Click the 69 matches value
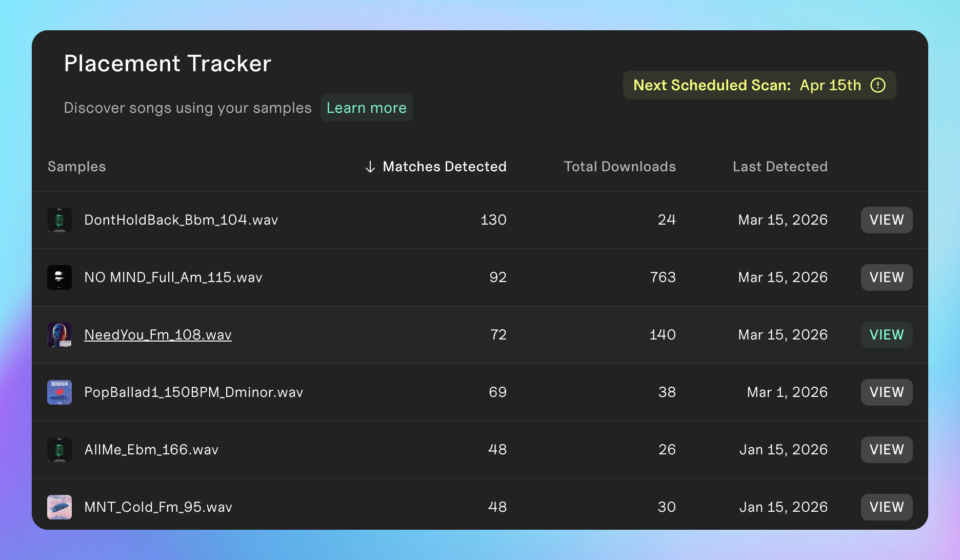 pyautogui.click(x=498, y=392)
